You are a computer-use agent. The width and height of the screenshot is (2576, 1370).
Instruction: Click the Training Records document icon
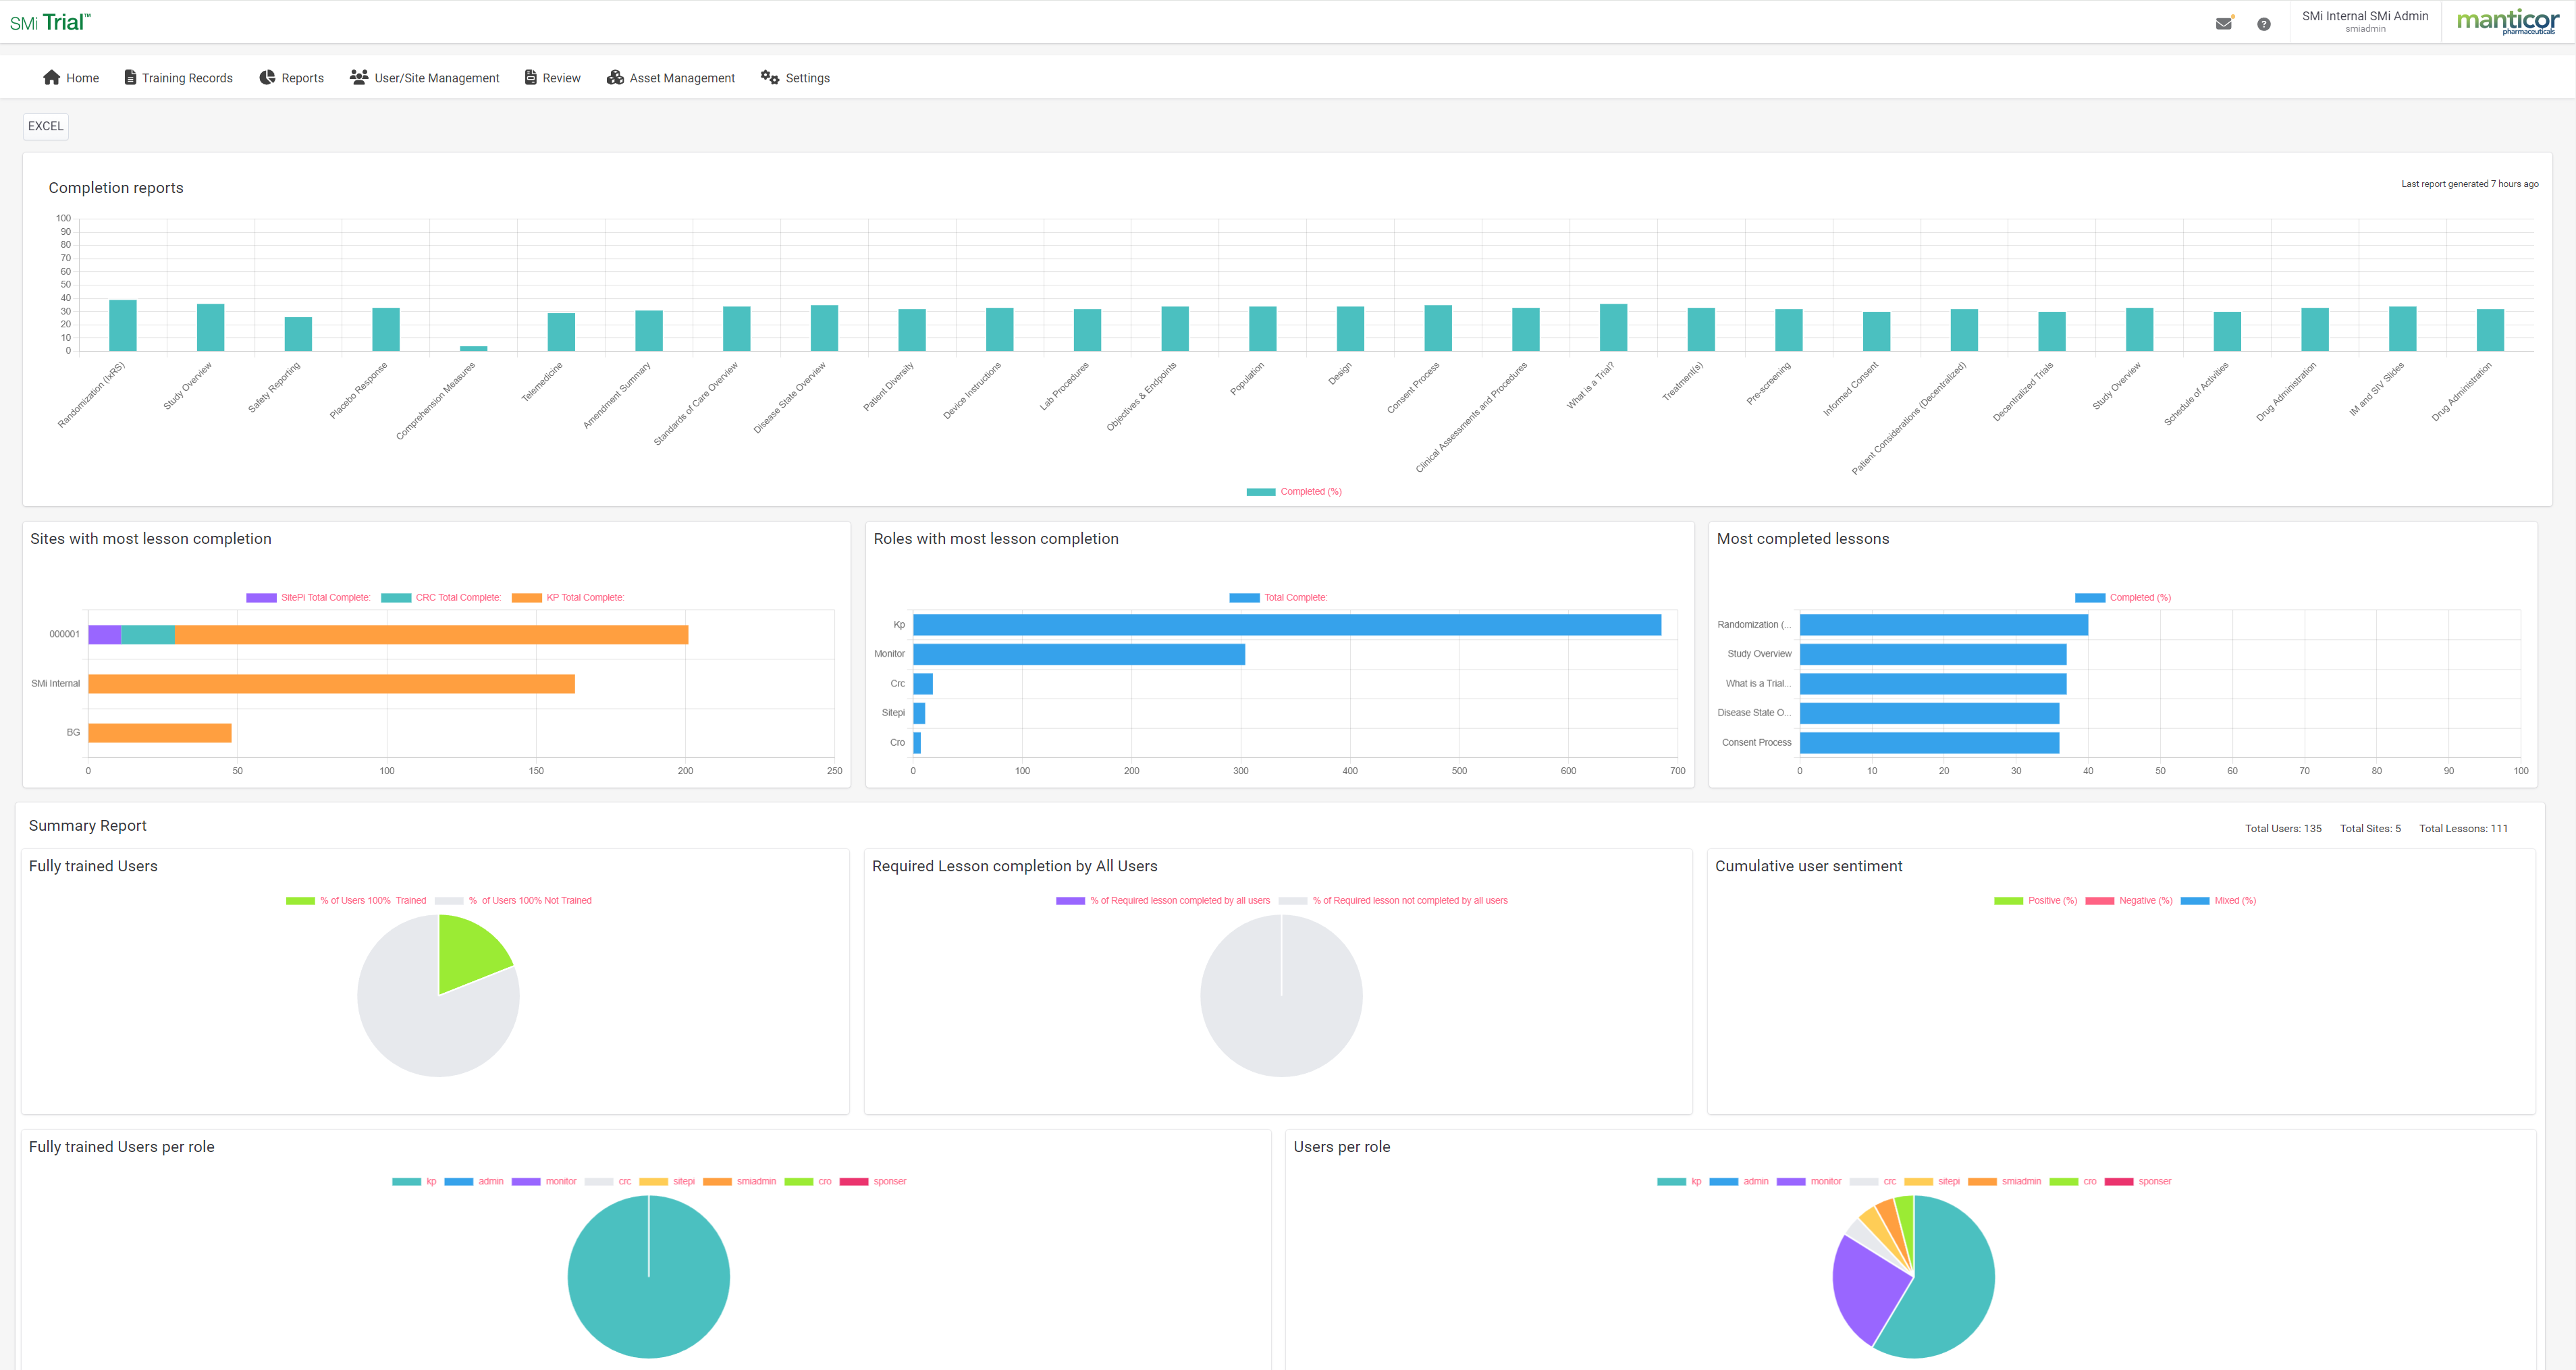click(x=130, y=77)
